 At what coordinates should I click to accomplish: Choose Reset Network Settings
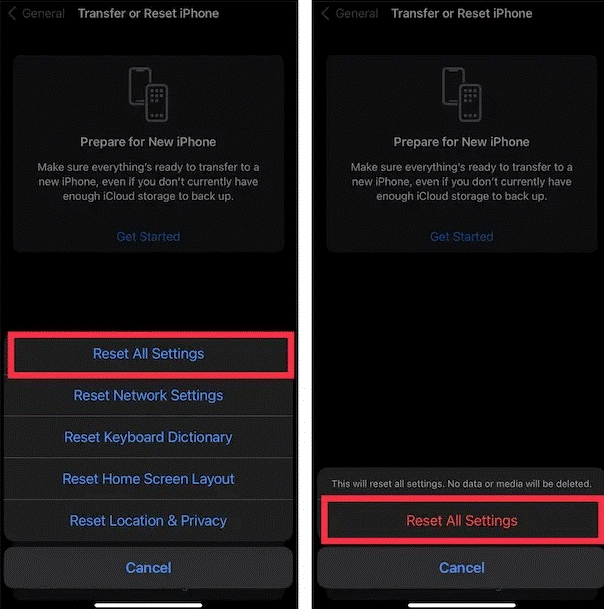coord(148,395)
